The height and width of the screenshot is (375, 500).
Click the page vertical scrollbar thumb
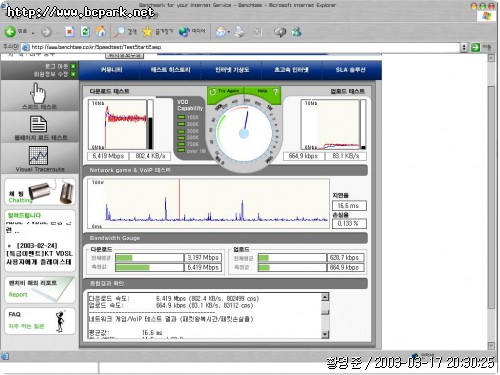491,197
